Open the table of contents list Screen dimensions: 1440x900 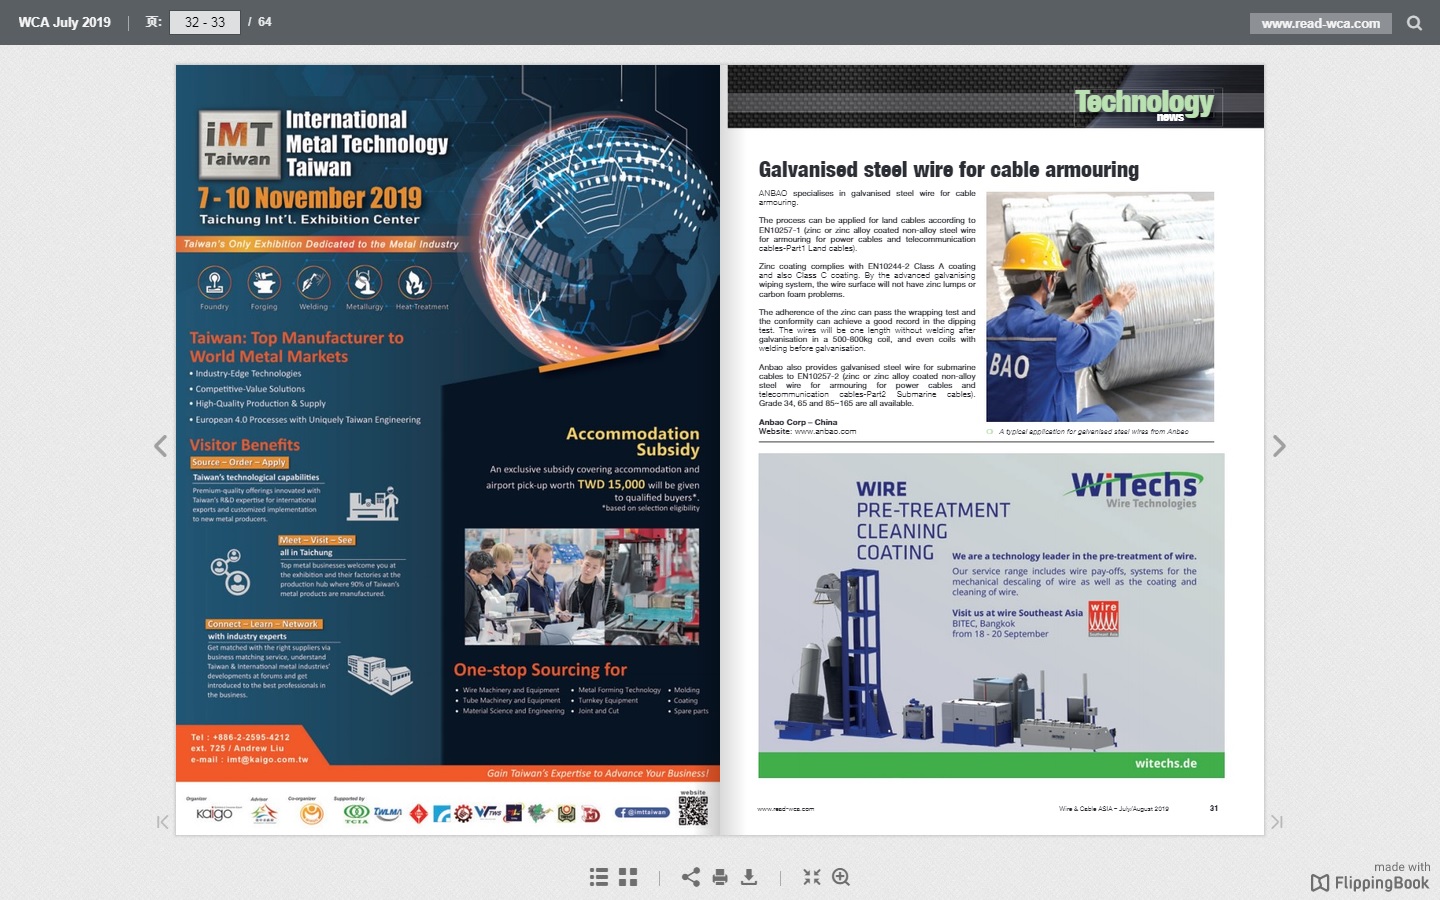click(599, 877)
